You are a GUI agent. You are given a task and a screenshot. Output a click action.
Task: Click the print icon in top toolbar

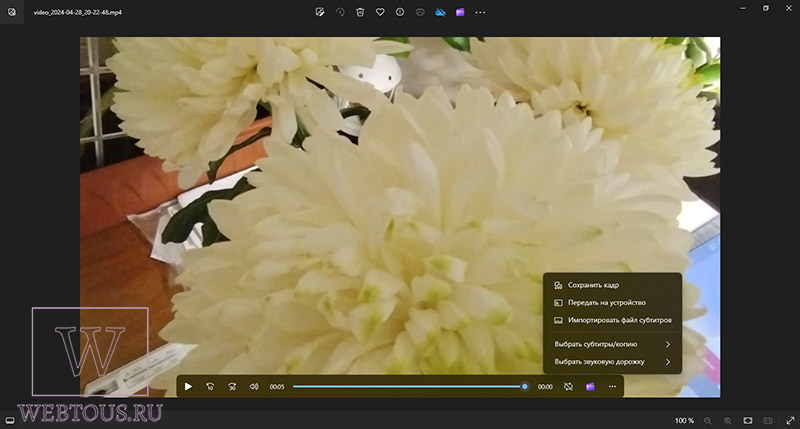point(420,12)
